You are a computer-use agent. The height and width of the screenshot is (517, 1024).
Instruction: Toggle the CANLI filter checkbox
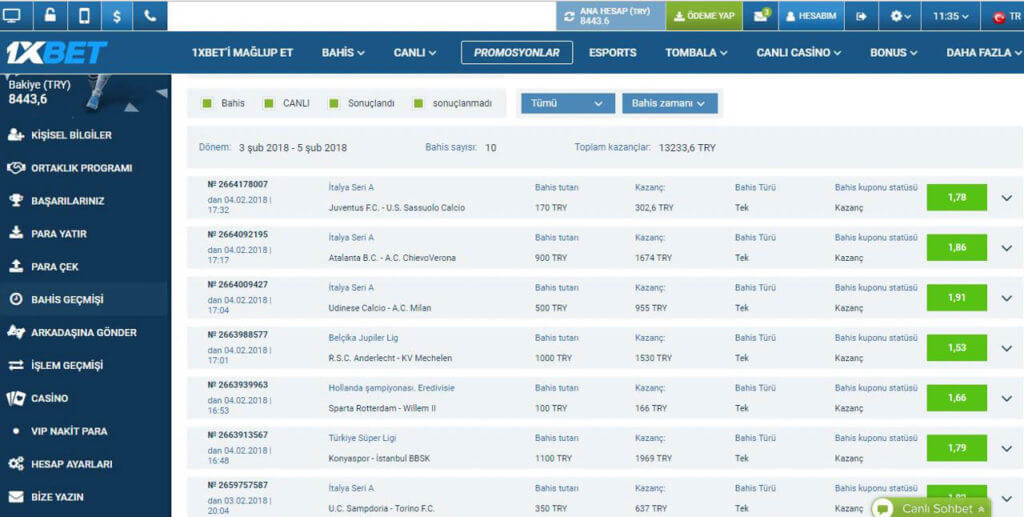point(268,103)
